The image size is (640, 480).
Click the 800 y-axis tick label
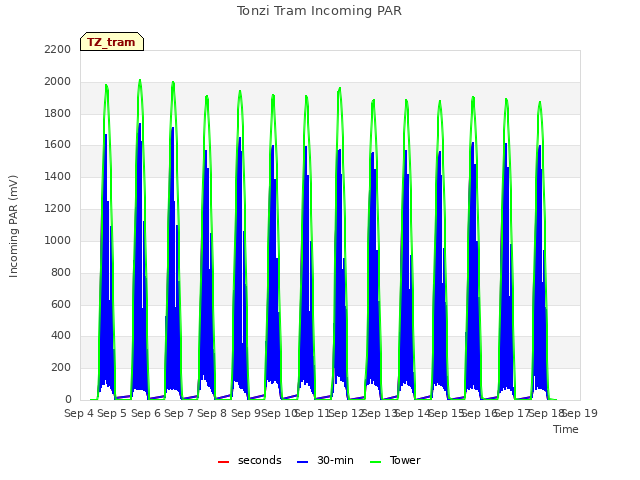pos(61,272)
